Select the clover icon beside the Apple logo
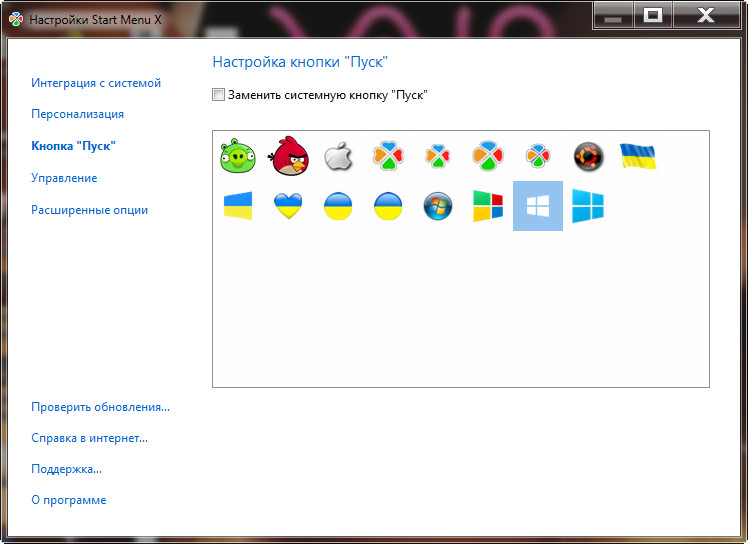 click(x=388, y=156)
